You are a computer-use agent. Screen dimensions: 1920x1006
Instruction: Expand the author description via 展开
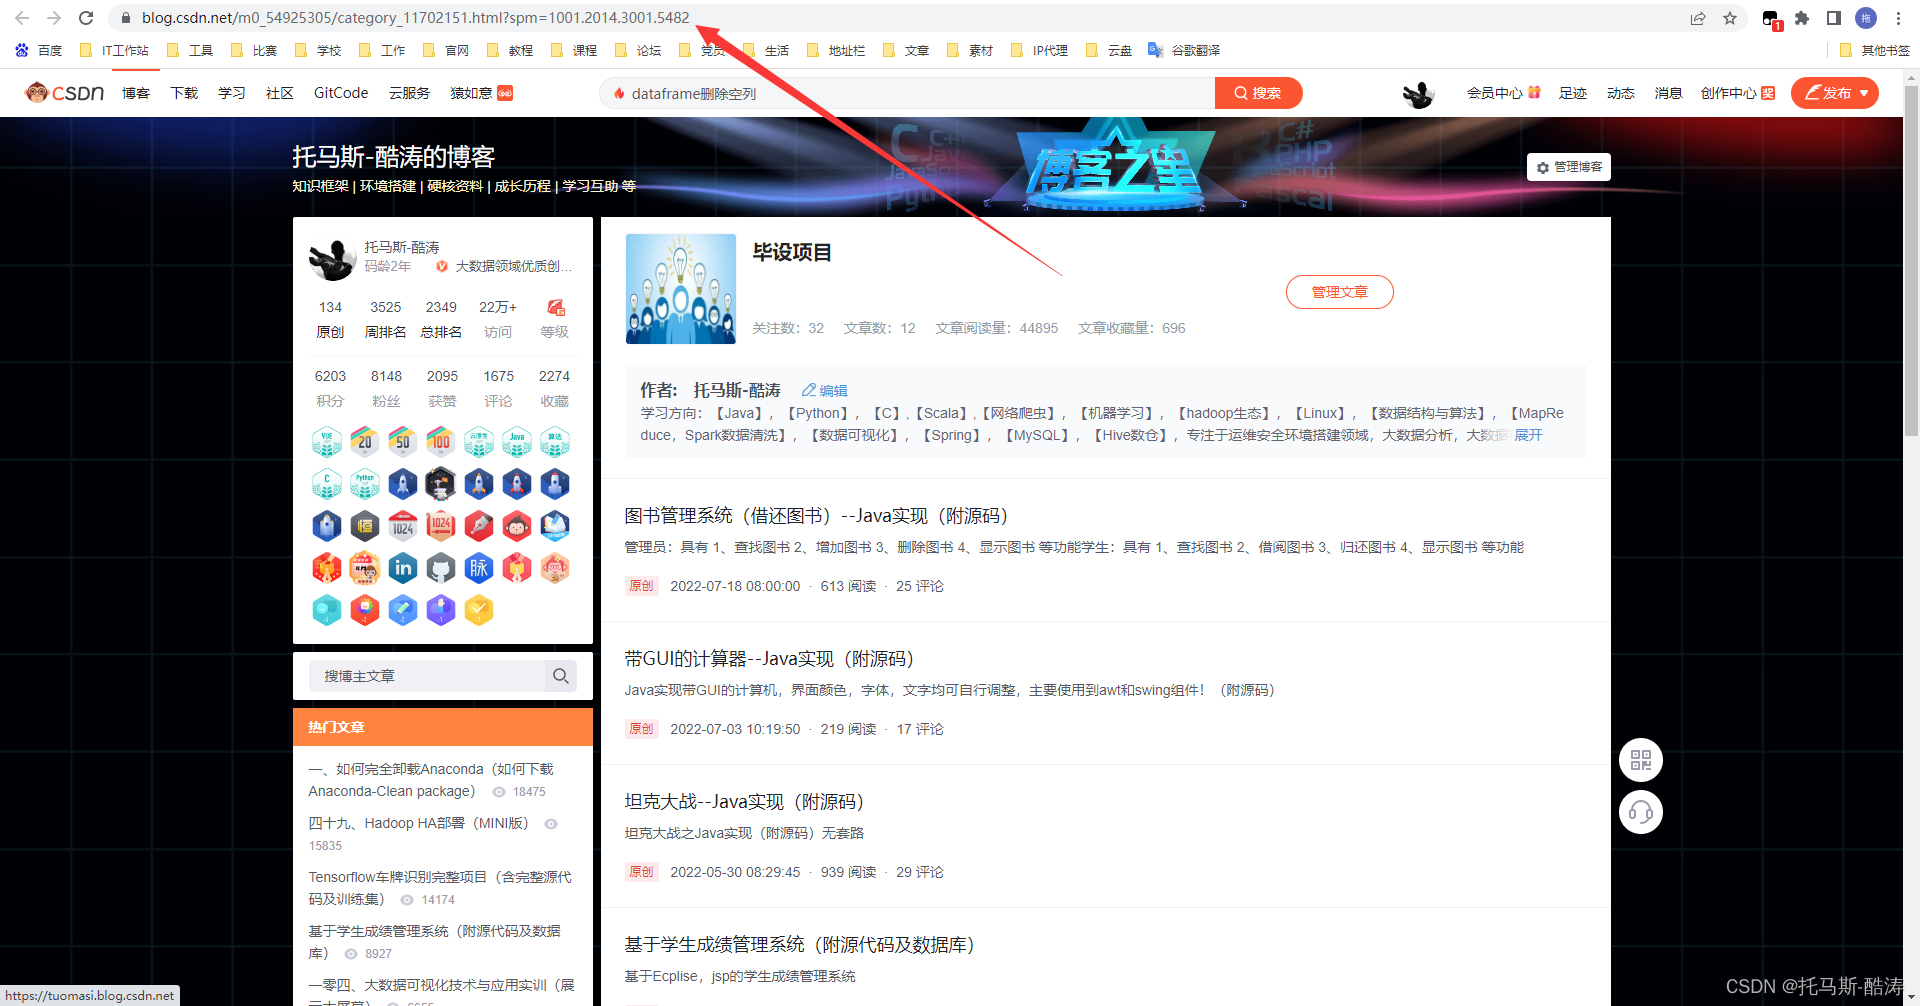click(1528, 435)
